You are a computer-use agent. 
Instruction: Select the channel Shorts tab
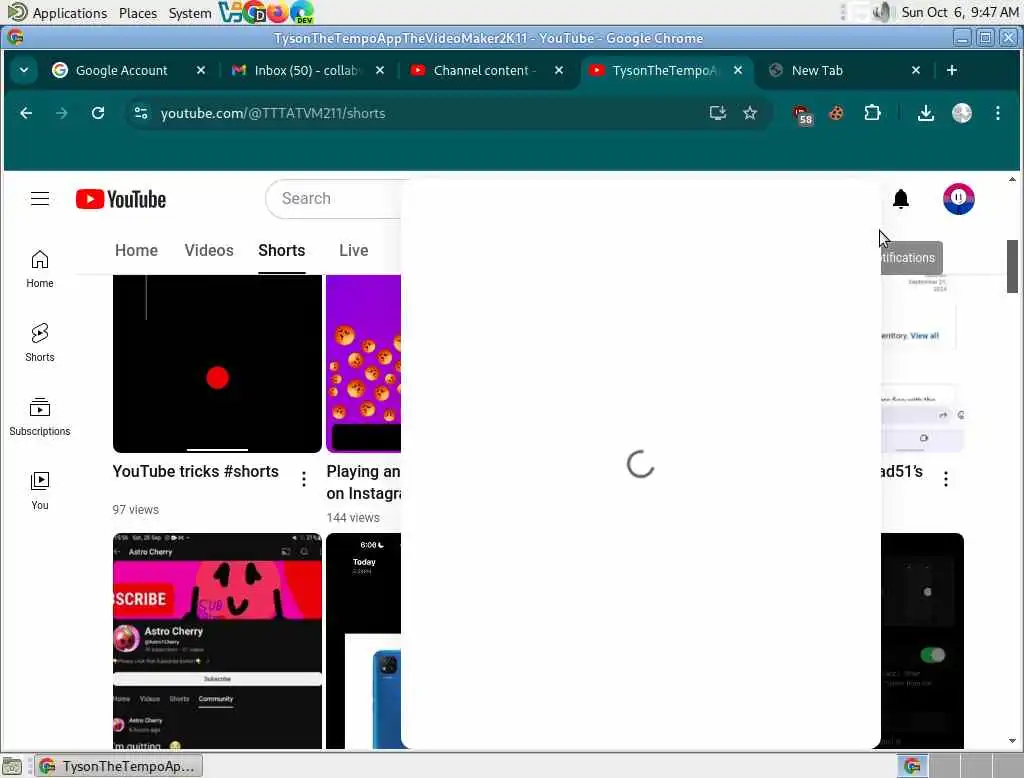(x=281, y=250)
